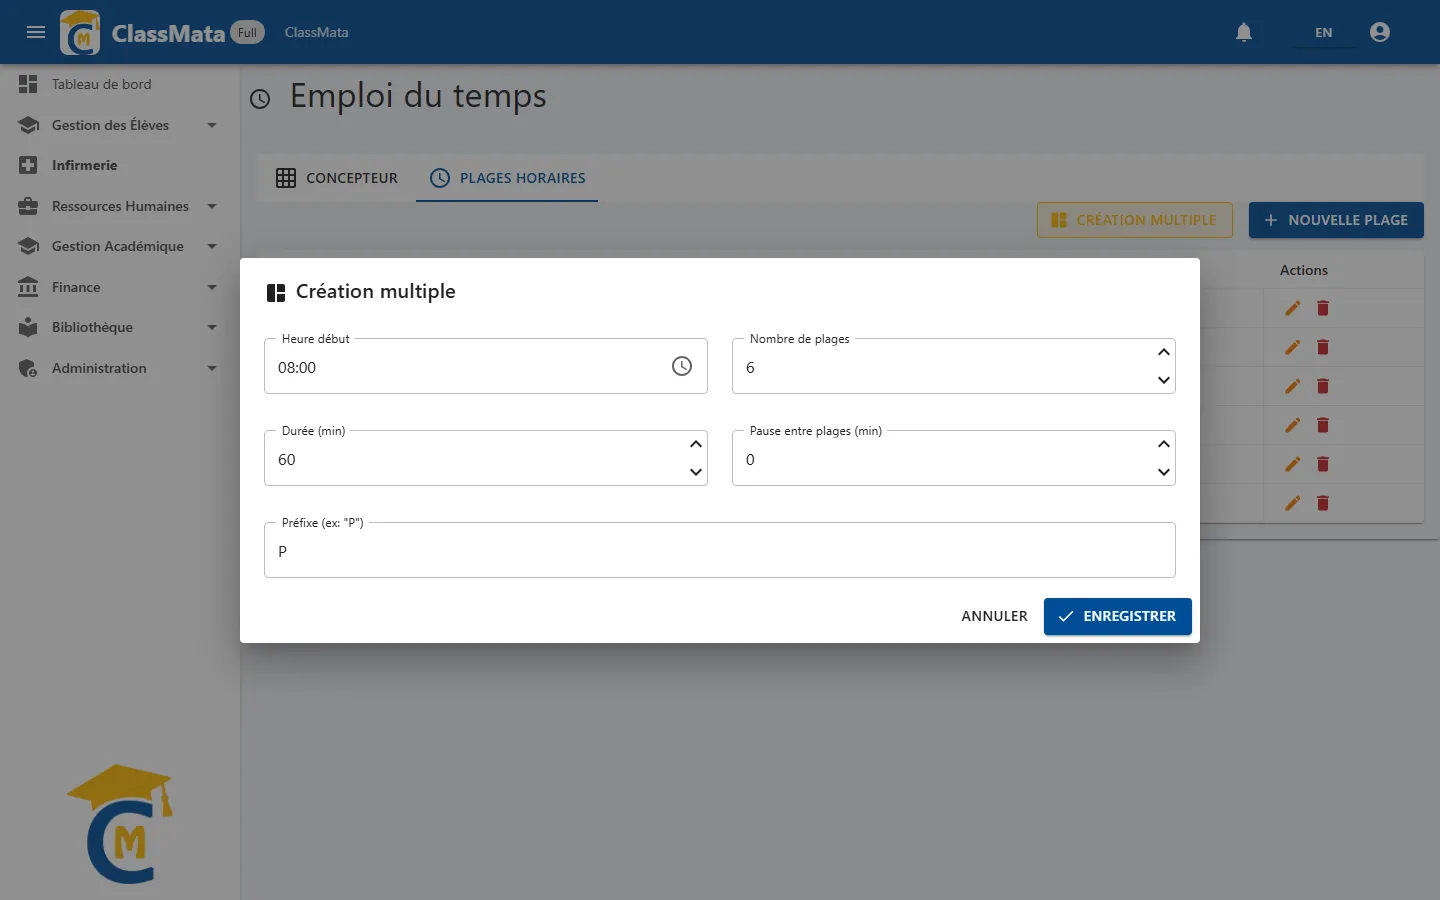Click the Tableau de bord dashboard icon

tap(28, 84)
